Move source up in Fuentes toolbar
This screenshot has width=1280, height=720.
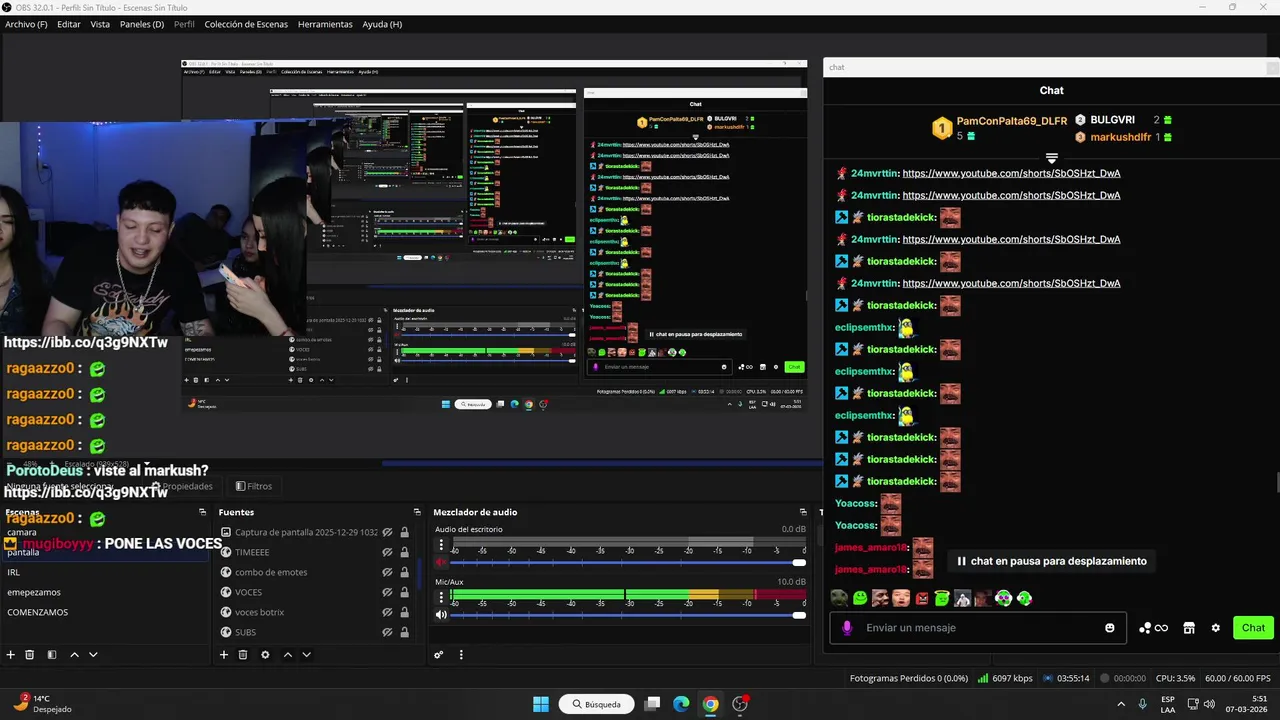tap(288, 655)
